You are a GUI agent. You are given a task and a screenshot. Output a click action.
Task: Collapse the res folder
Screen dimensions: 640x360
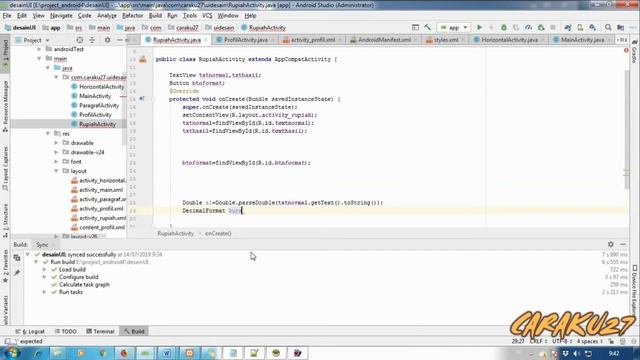pos(48,133)
